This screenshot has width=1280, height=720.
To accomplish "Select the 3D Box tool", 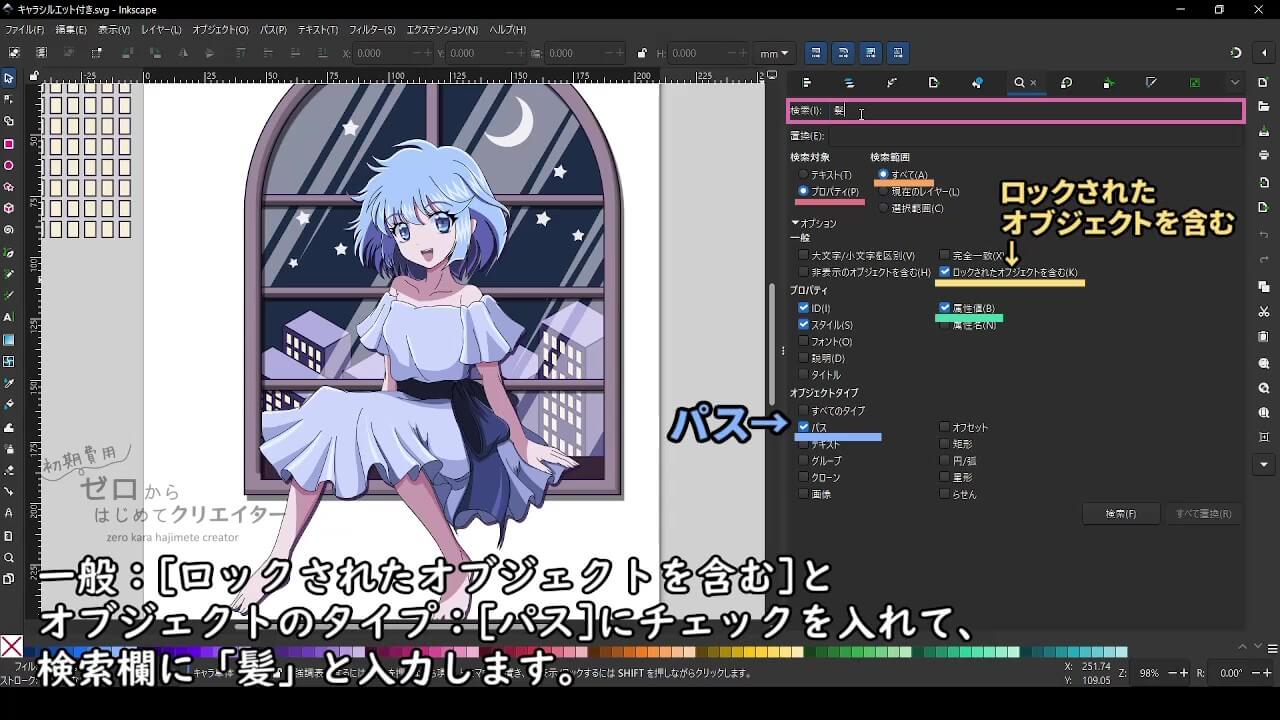I will click(9, 208).
